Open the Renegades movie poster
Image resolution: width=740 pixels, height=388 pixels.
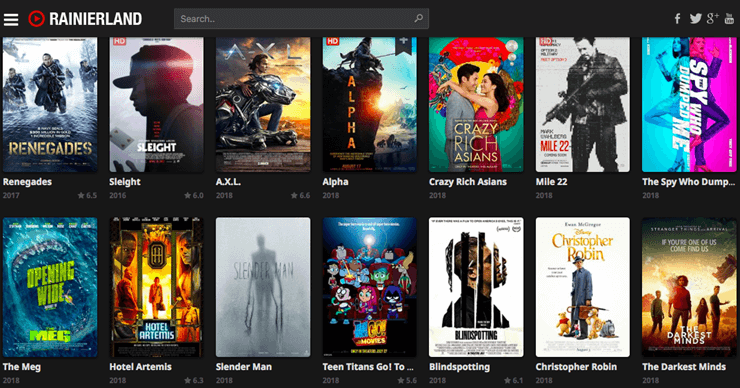pos(50,104)
